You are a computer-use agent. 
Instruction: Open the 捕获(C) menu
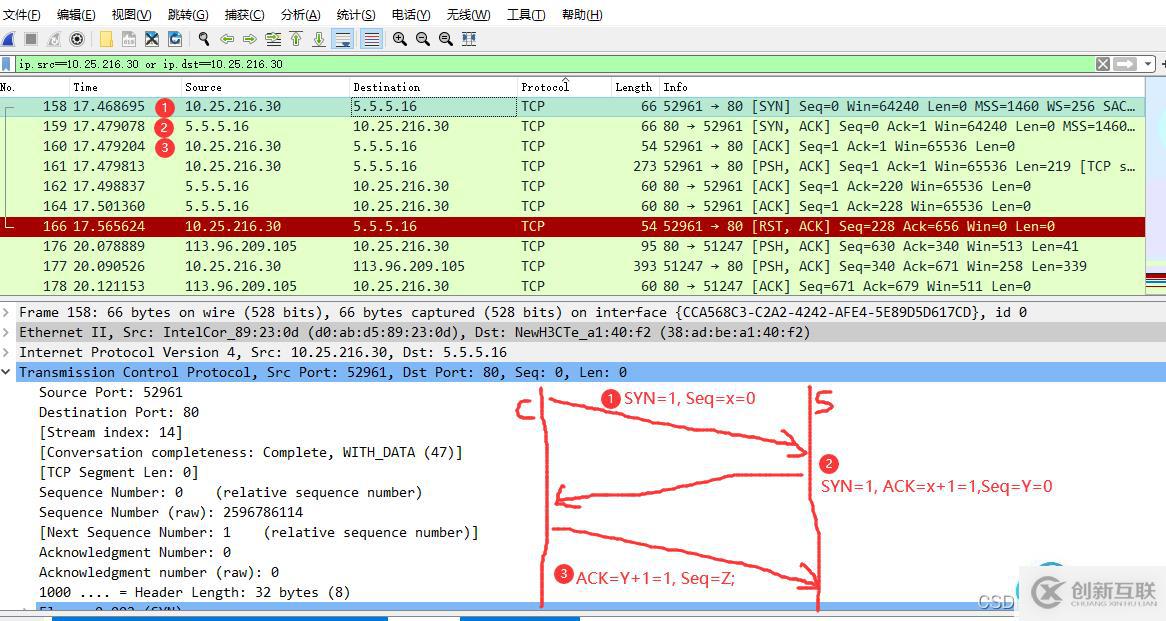pyautogui.click(x=244, y=14)
